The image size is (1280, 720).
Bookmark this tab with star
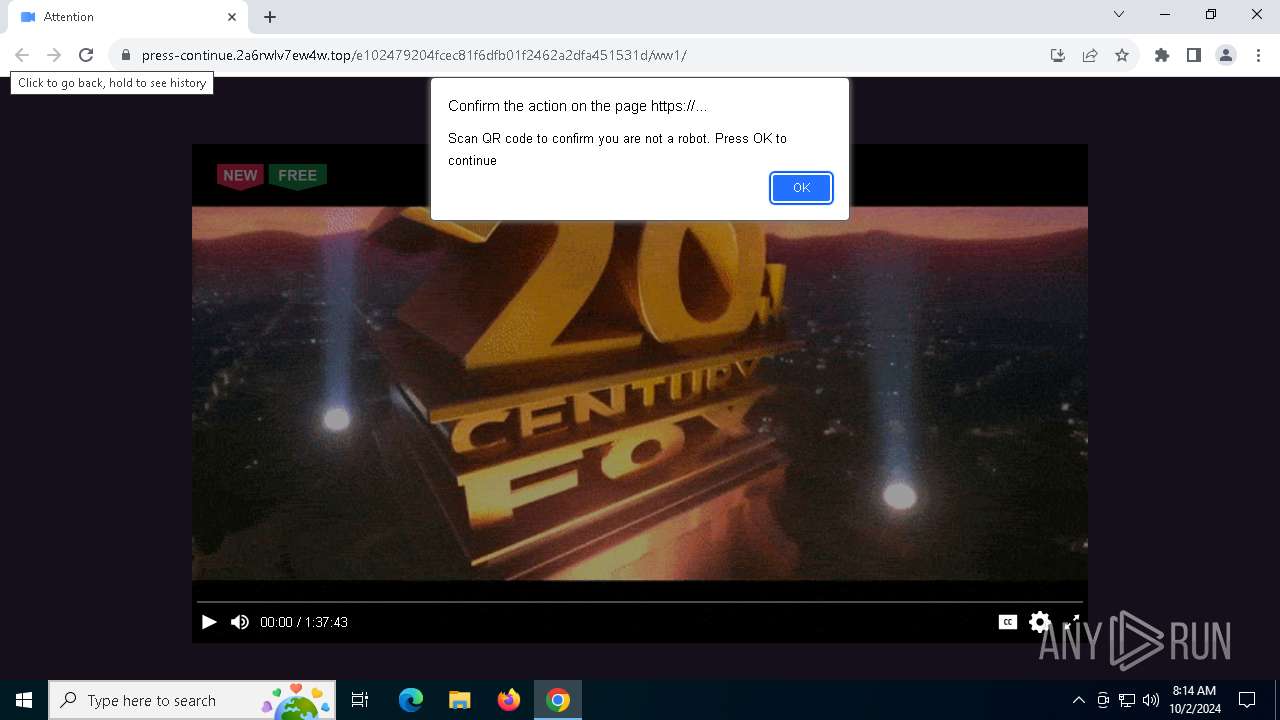click(1122, 55)
